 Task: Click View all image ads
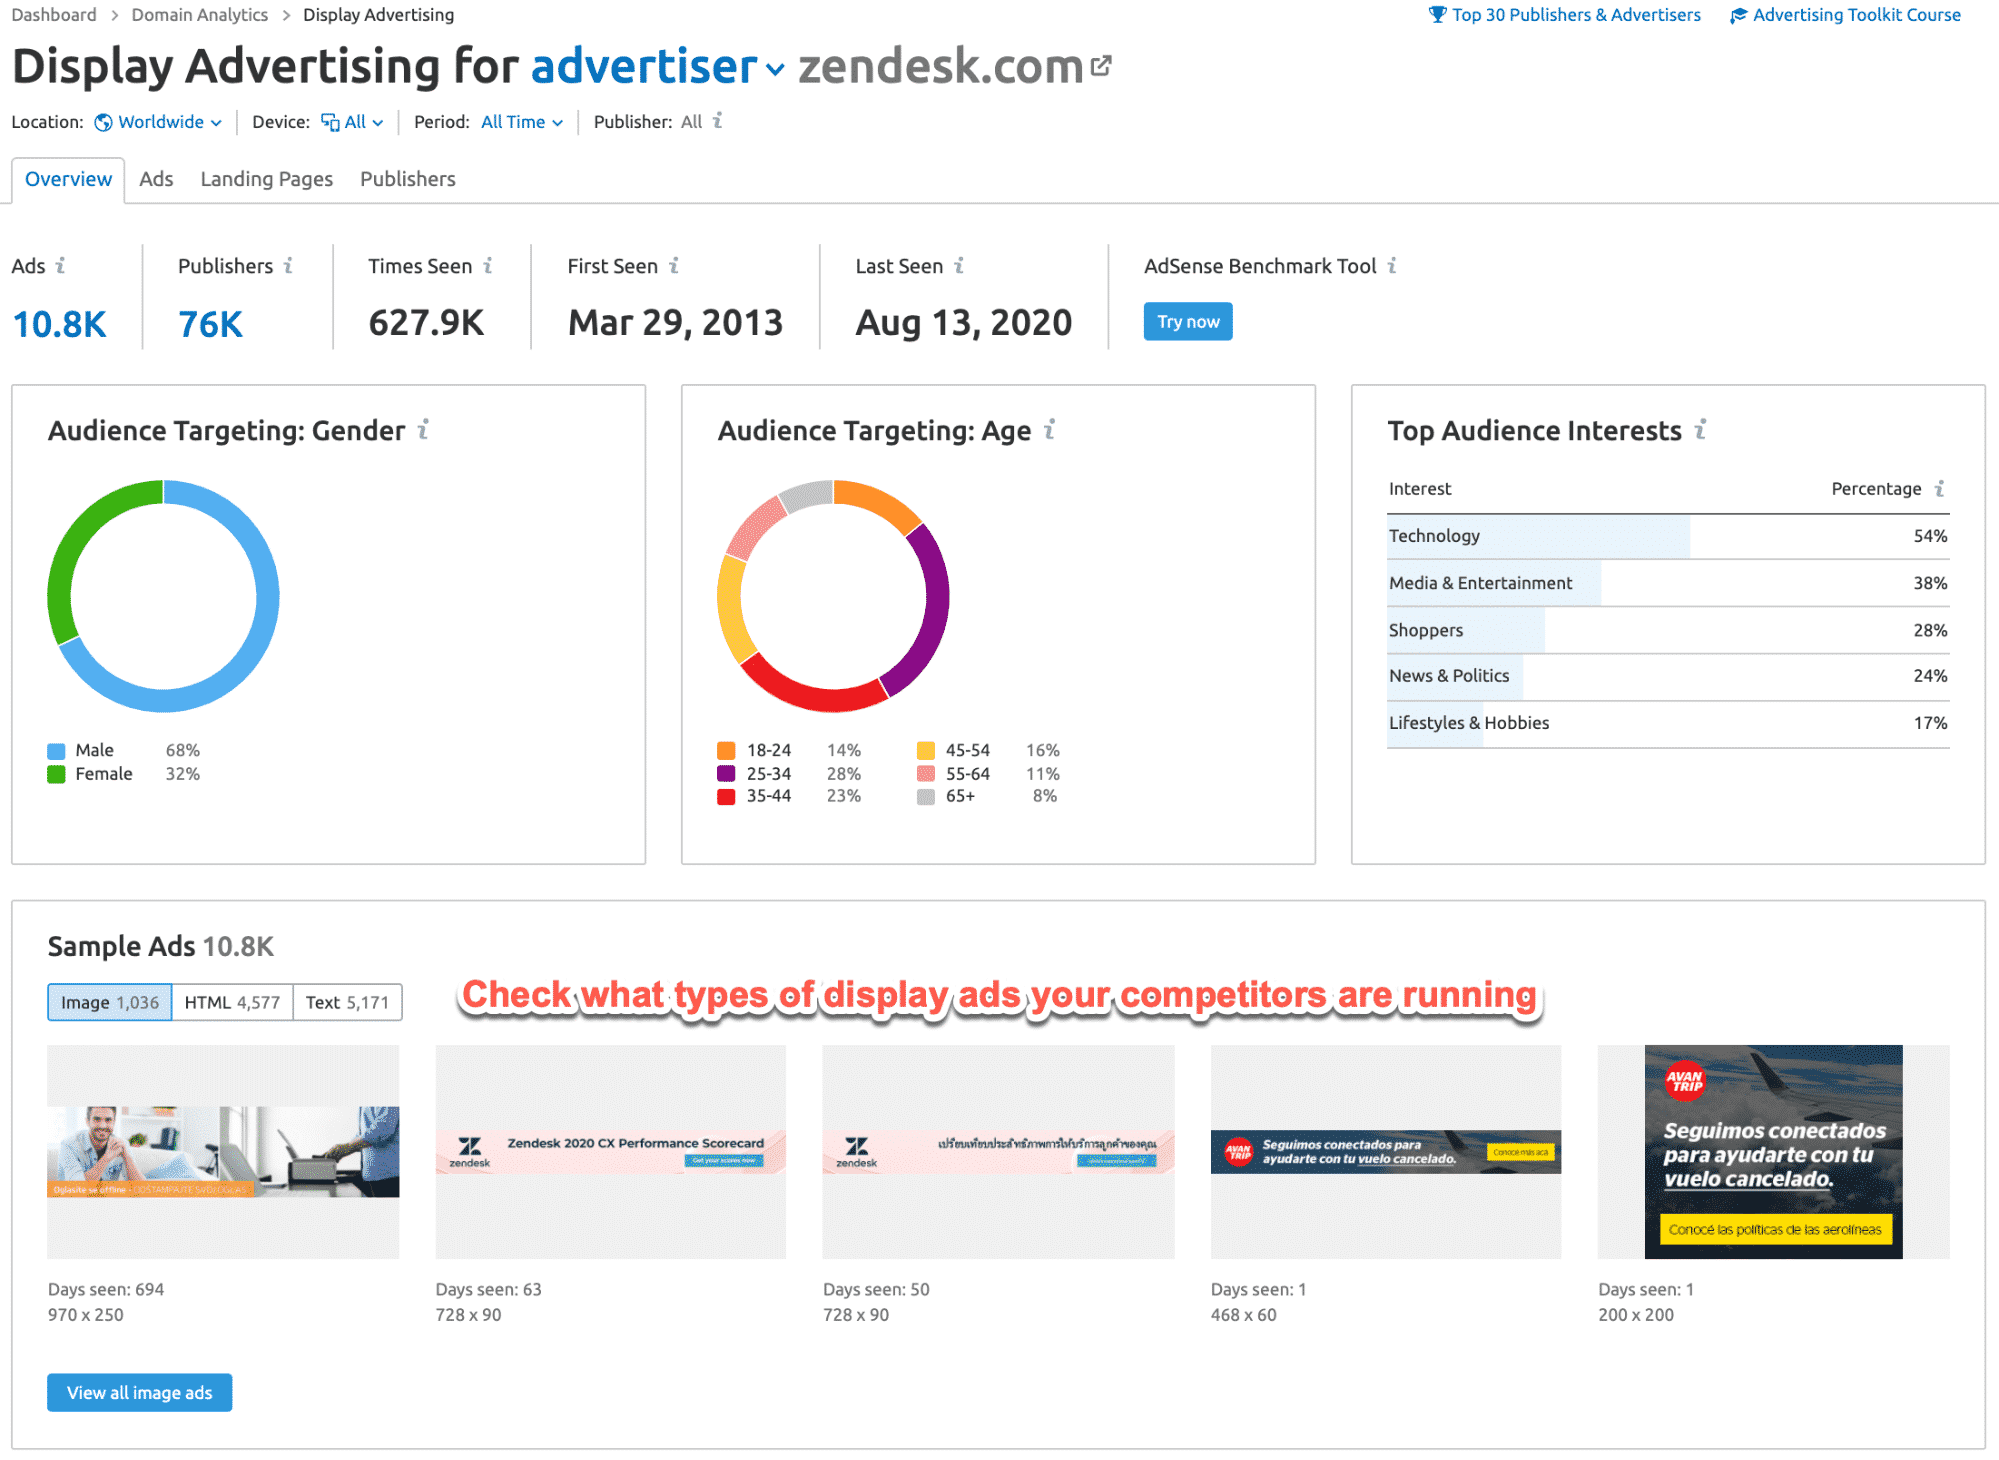pyautogui.click(x=139, y=1392)
